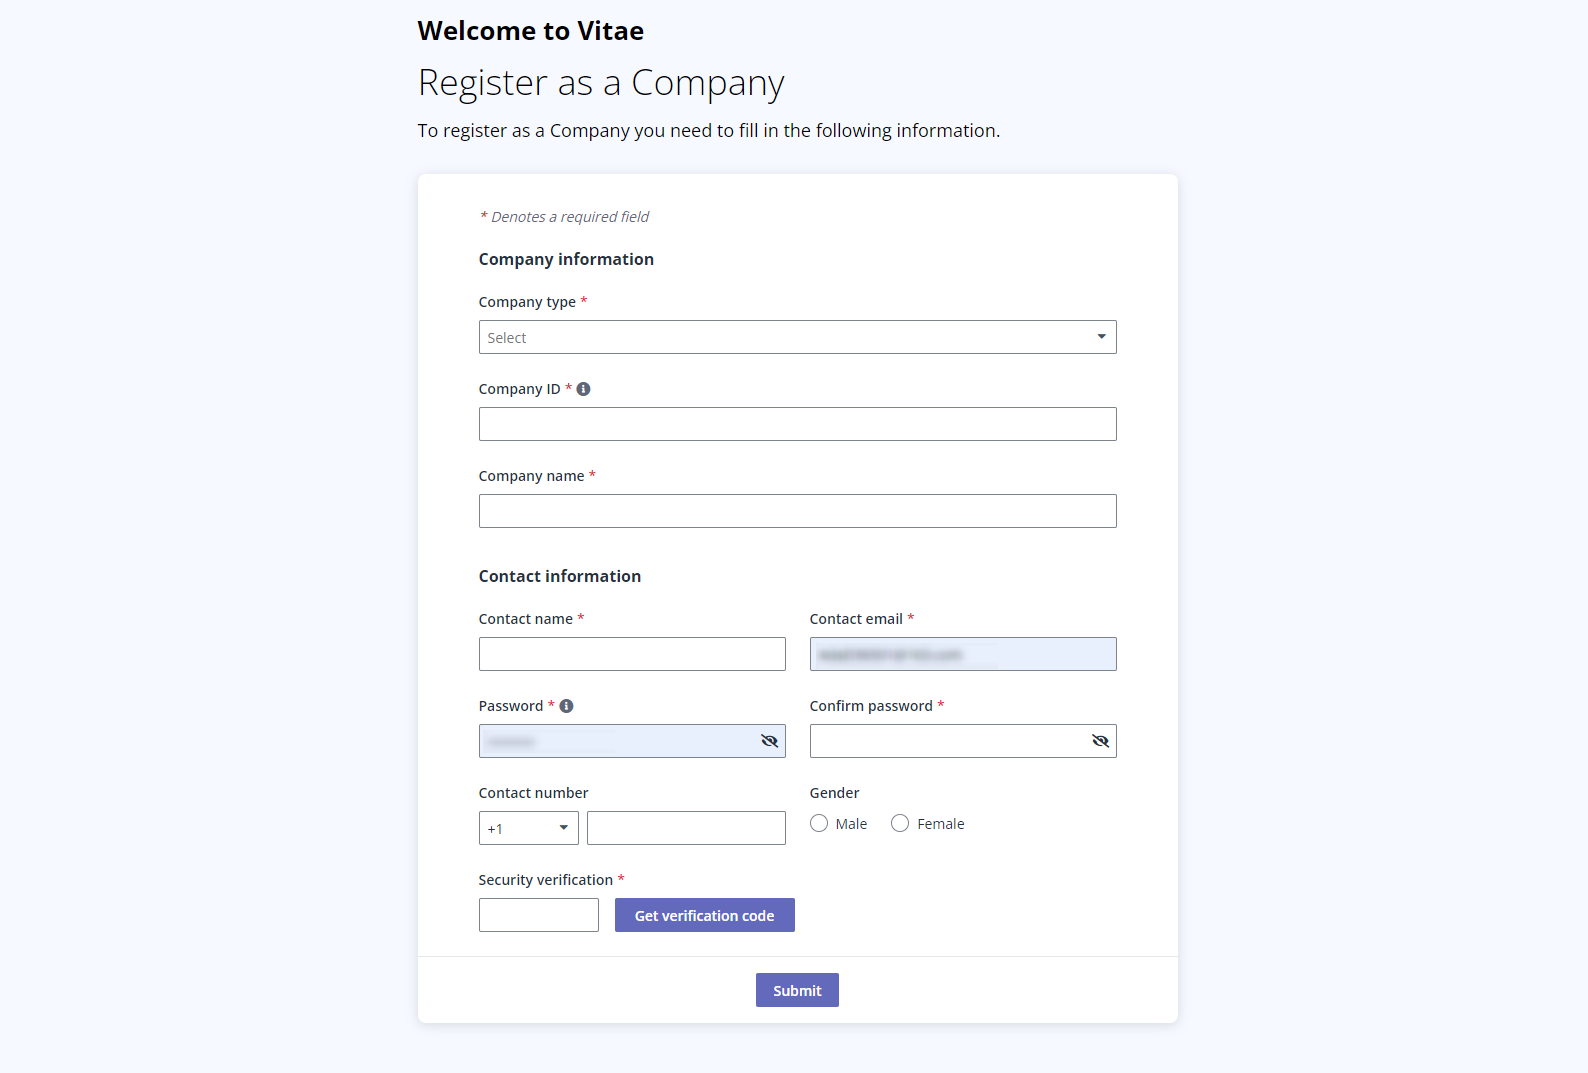Click the Password info tooltip icon
Image resolution: width=1588 pixels, height=1073 pixels.
[567, 705]
